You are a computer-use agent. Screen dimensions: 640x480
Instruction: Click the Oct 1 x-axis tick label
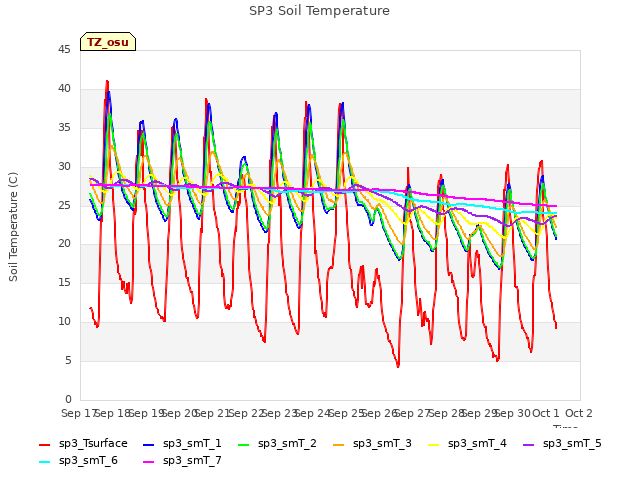click(x=546, y=413)
